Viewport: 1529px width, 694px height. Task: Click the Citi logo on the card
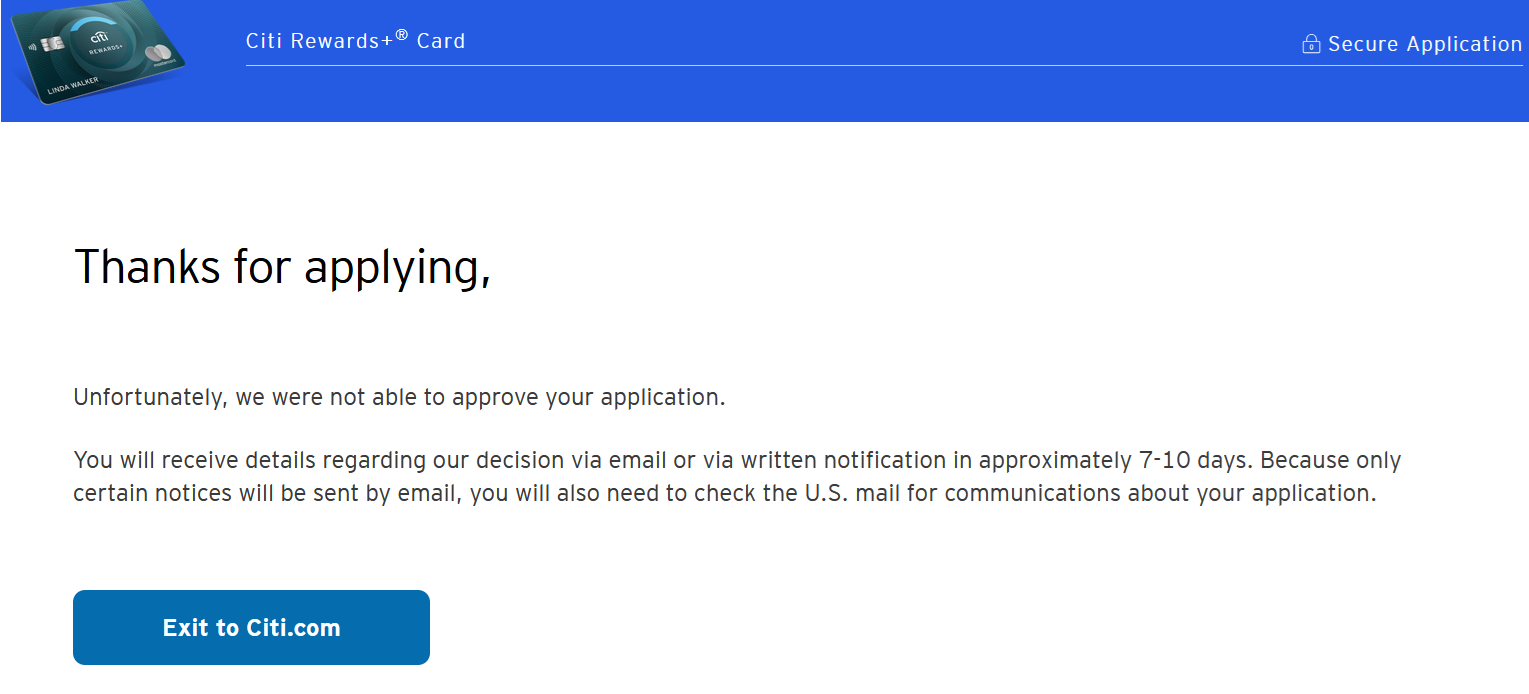100,37
